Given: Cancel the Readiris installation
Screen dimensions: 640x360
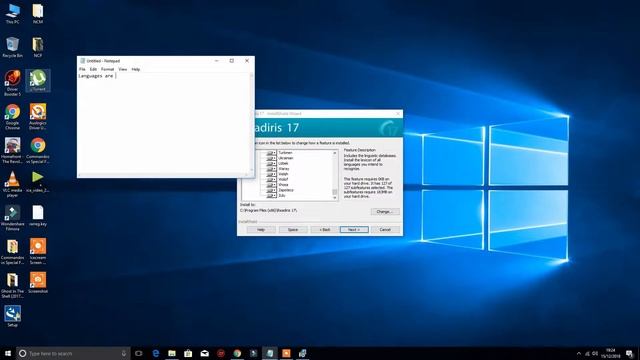Looking at the screenshot, I should [385, 230].
